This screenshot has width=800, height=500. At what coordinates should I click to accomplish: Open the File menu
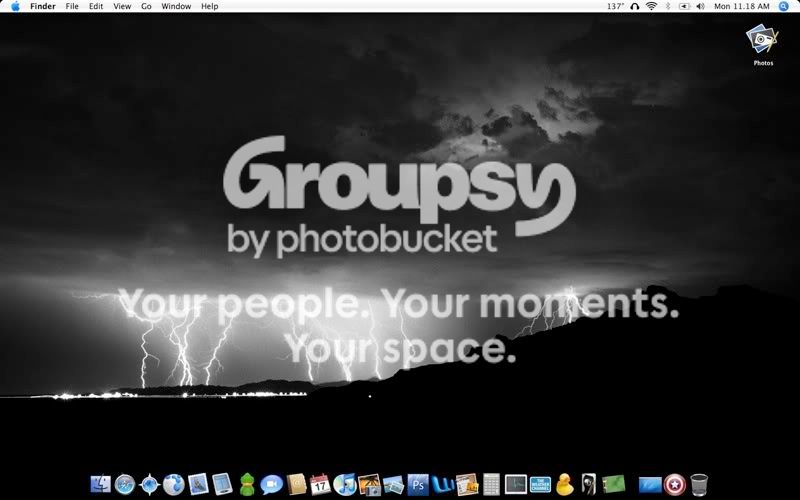pos(72,6)
